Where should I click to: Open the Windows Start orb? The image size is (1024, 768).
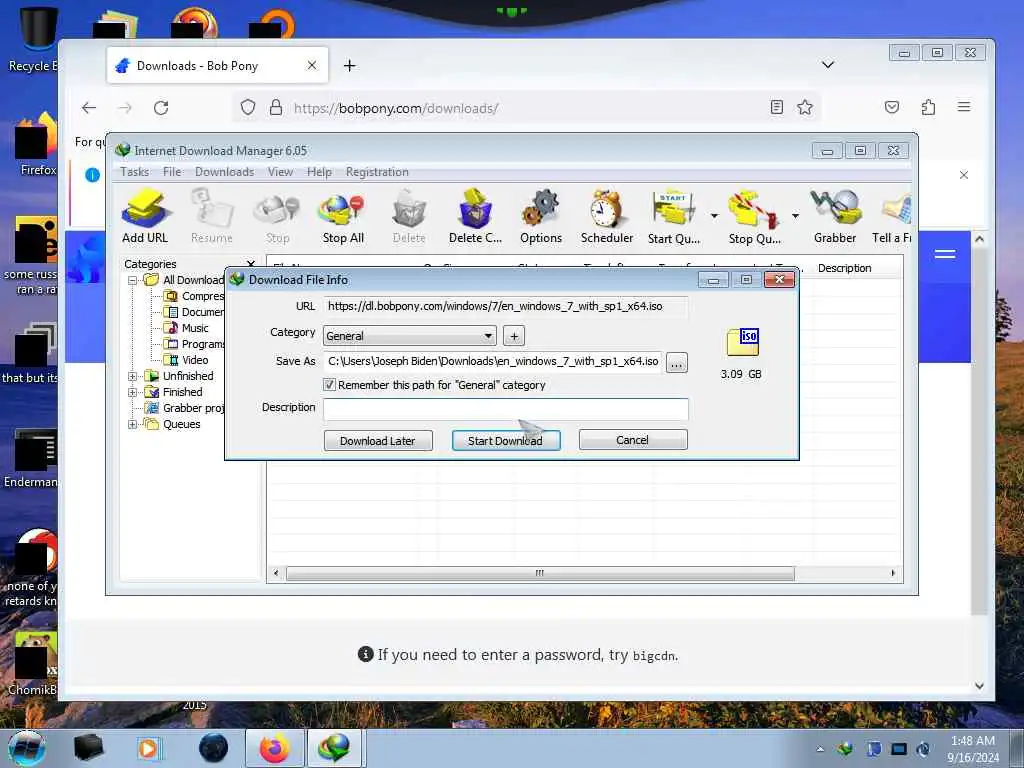pyautogui.click(x=27, y=748)
